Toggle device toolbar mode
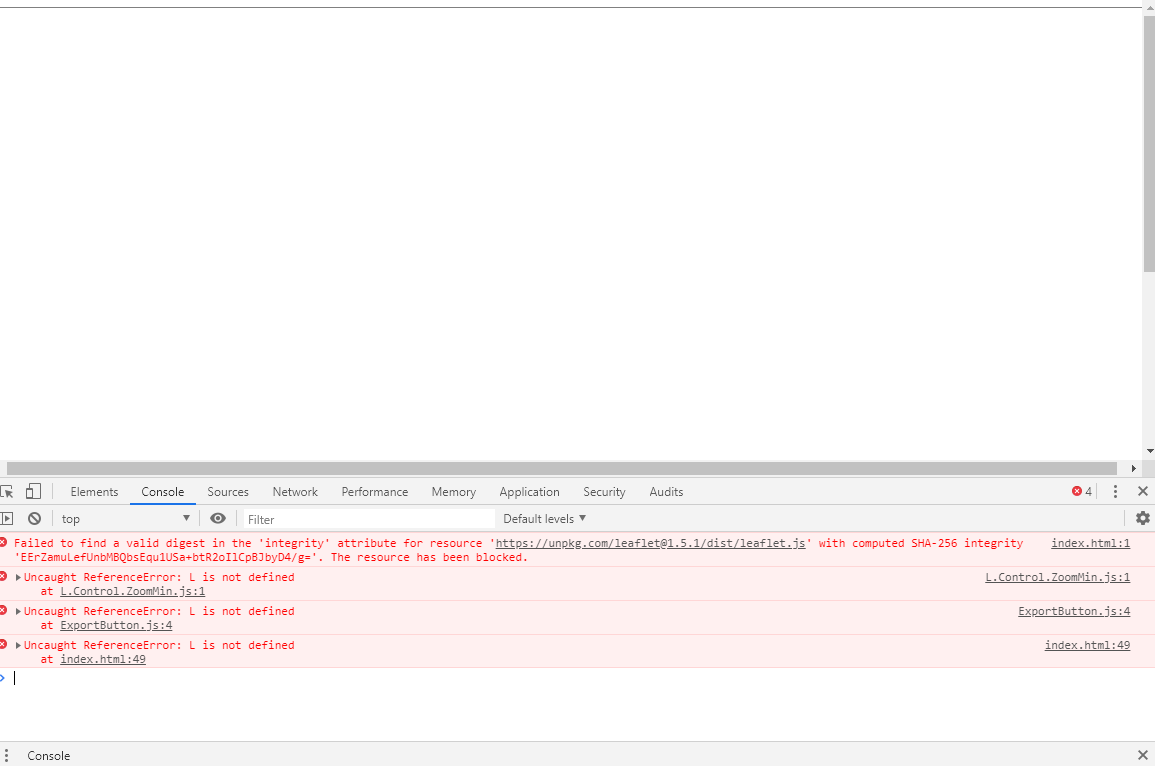Screen dimensions: 1155x766 click(33, 491)
